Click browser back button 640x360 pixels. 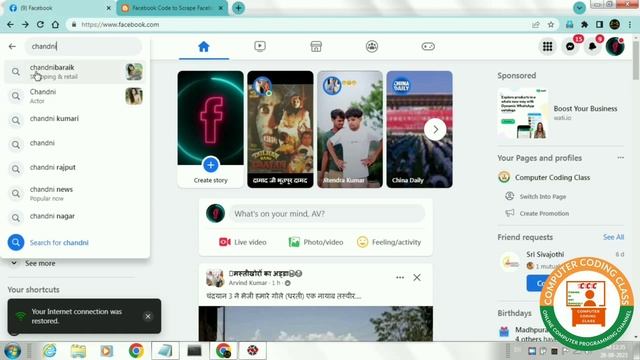(10, 24)
